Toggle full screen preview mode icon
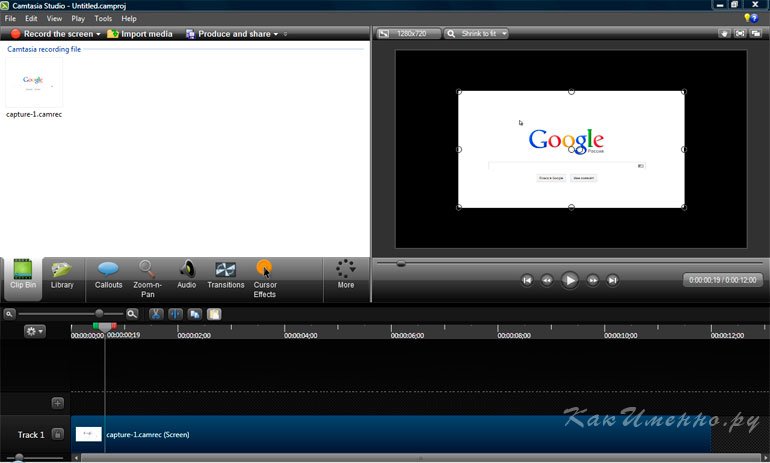This screenshot has width=770, height=463. (x=740, y=33)
